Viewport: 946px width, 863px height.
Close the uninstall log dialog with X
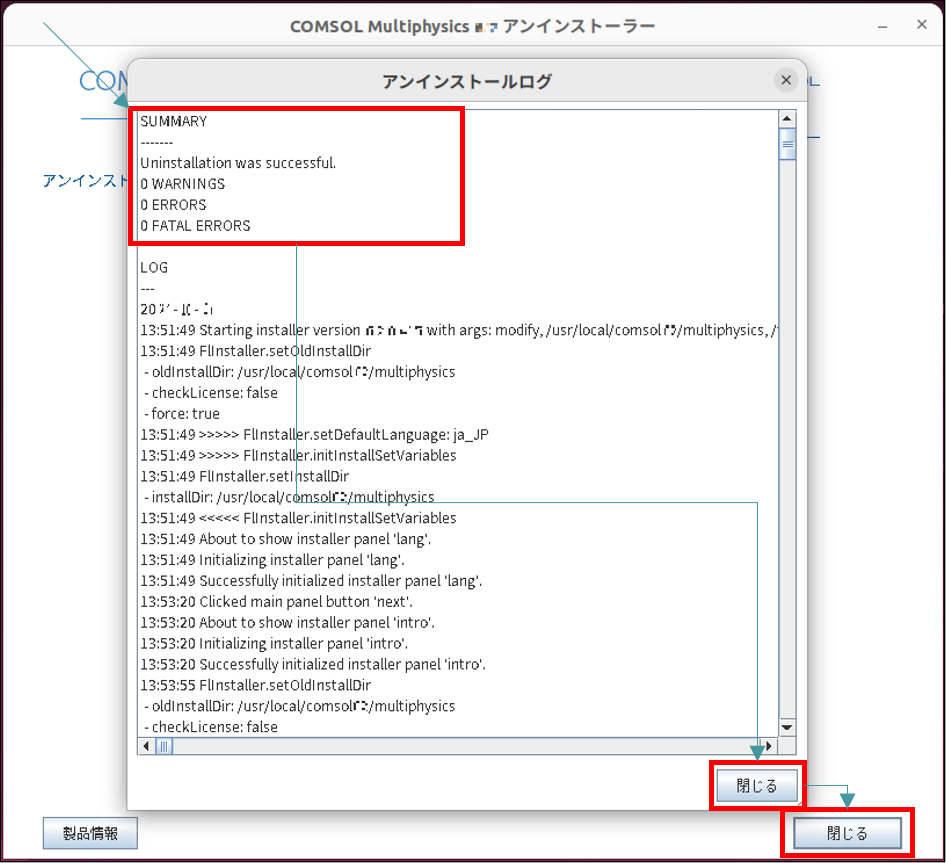(786, 81)
